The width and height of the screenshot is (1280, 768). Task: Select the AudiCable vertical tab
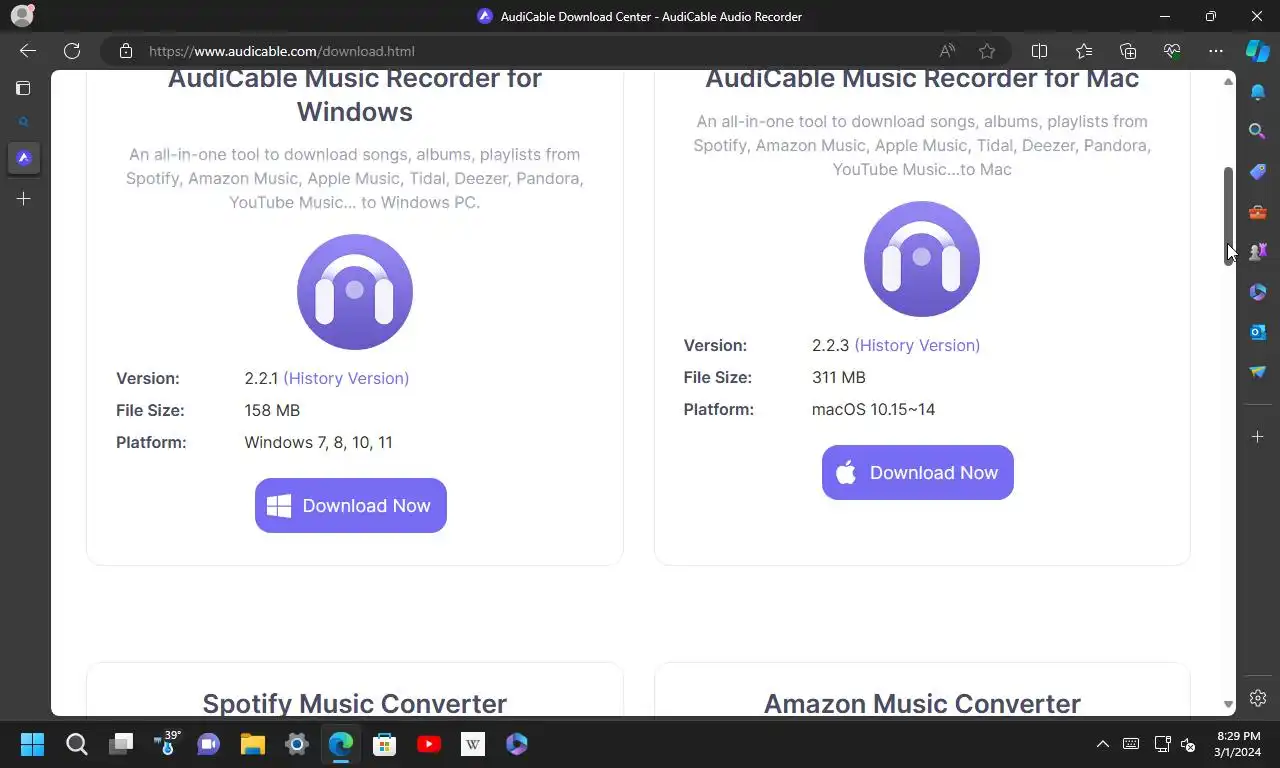24,158
